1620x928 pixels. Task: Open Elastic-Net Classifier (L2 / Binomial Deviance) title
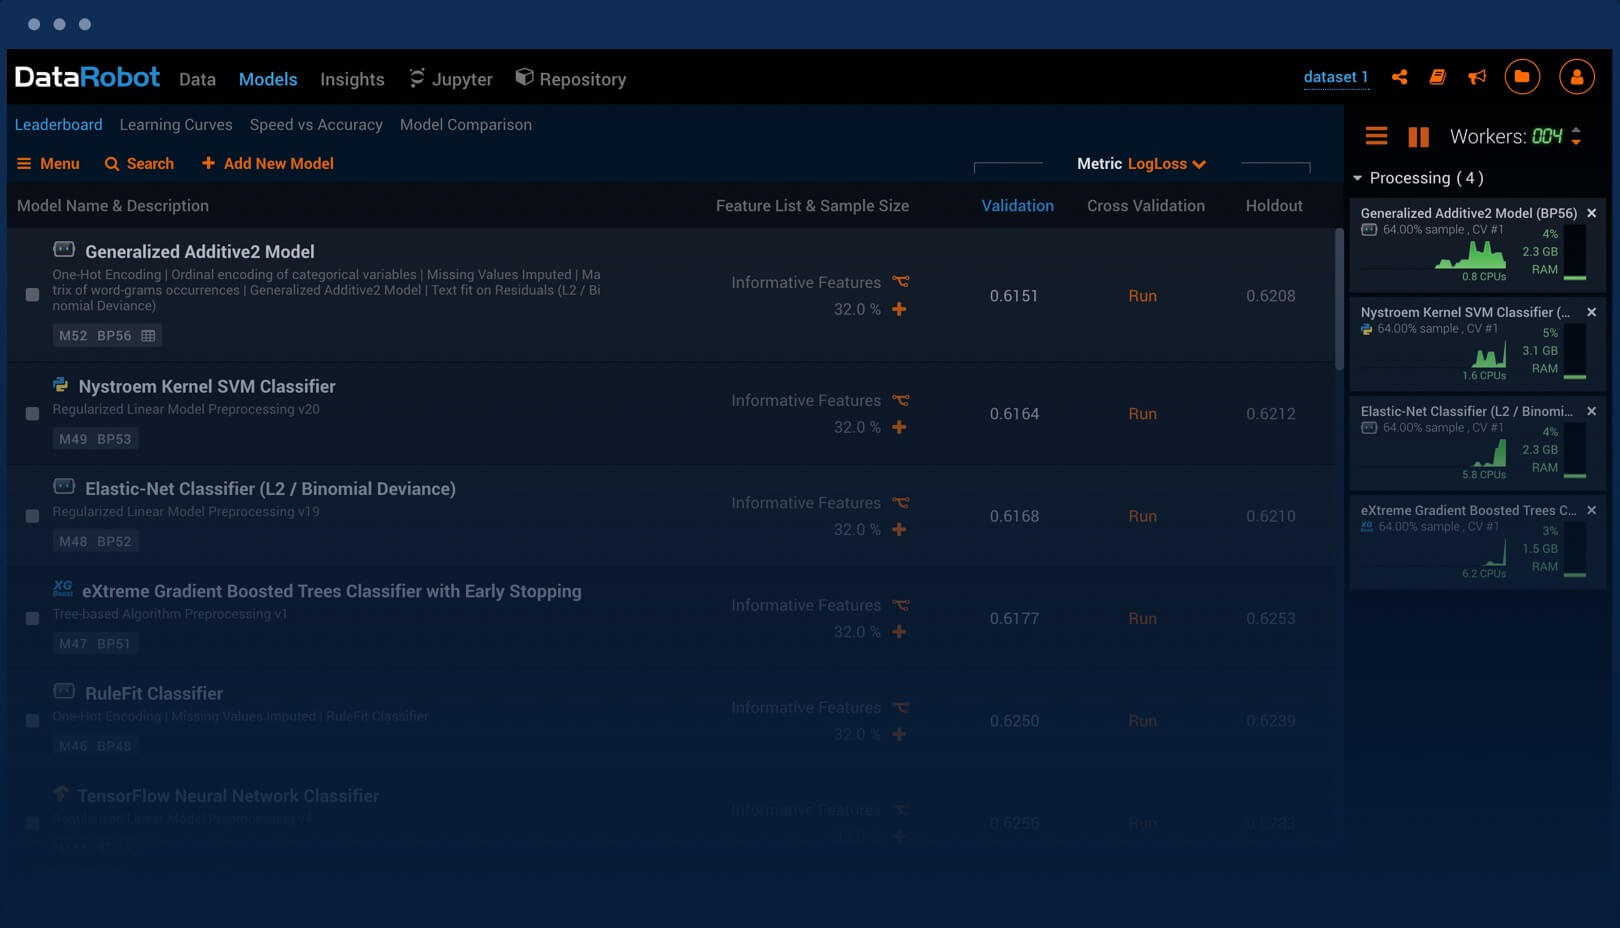click(x=270, y=489)
